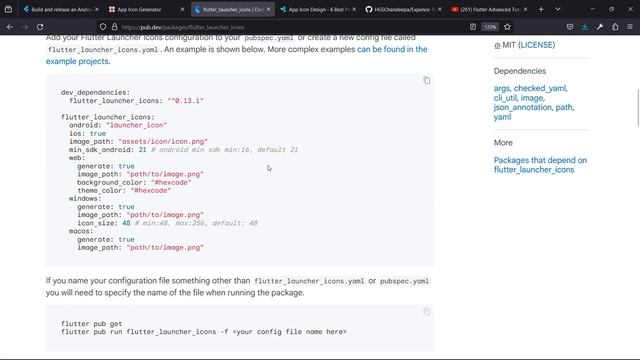Close the GitHub HGSChandeepa tab
This screenshot has height=360, width=640.
pyautogui.click(x=440, y=9)
